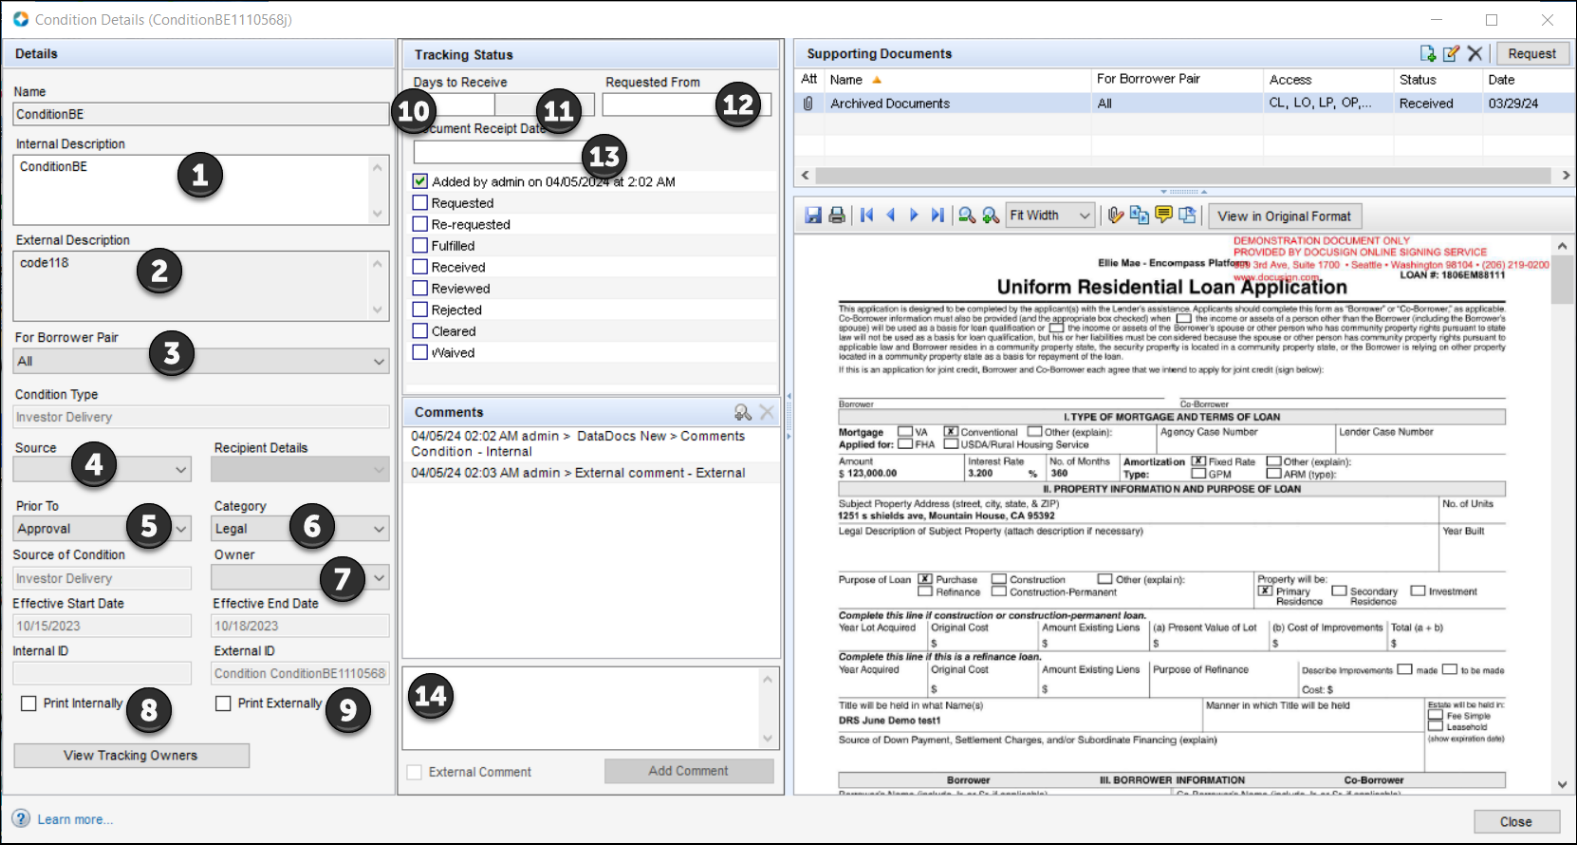
Task: Click the print document icon
Action: click(x=837, y=215)
